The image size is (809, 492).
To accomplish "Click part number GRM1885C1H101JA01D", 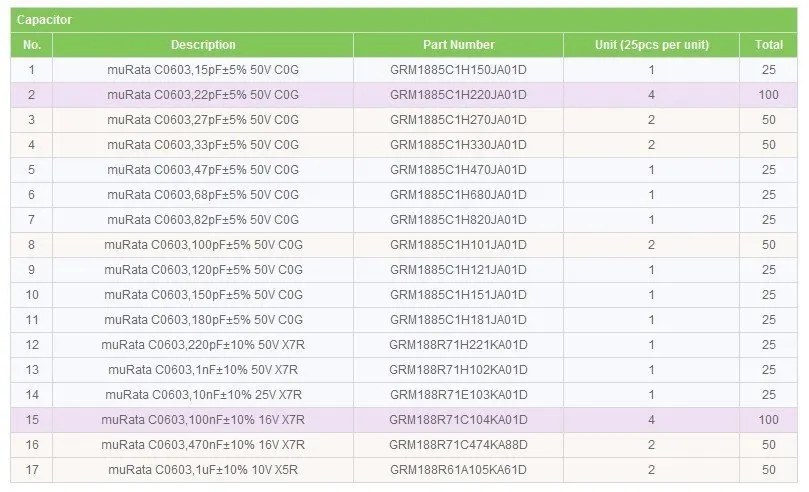I will coord(458,245).
